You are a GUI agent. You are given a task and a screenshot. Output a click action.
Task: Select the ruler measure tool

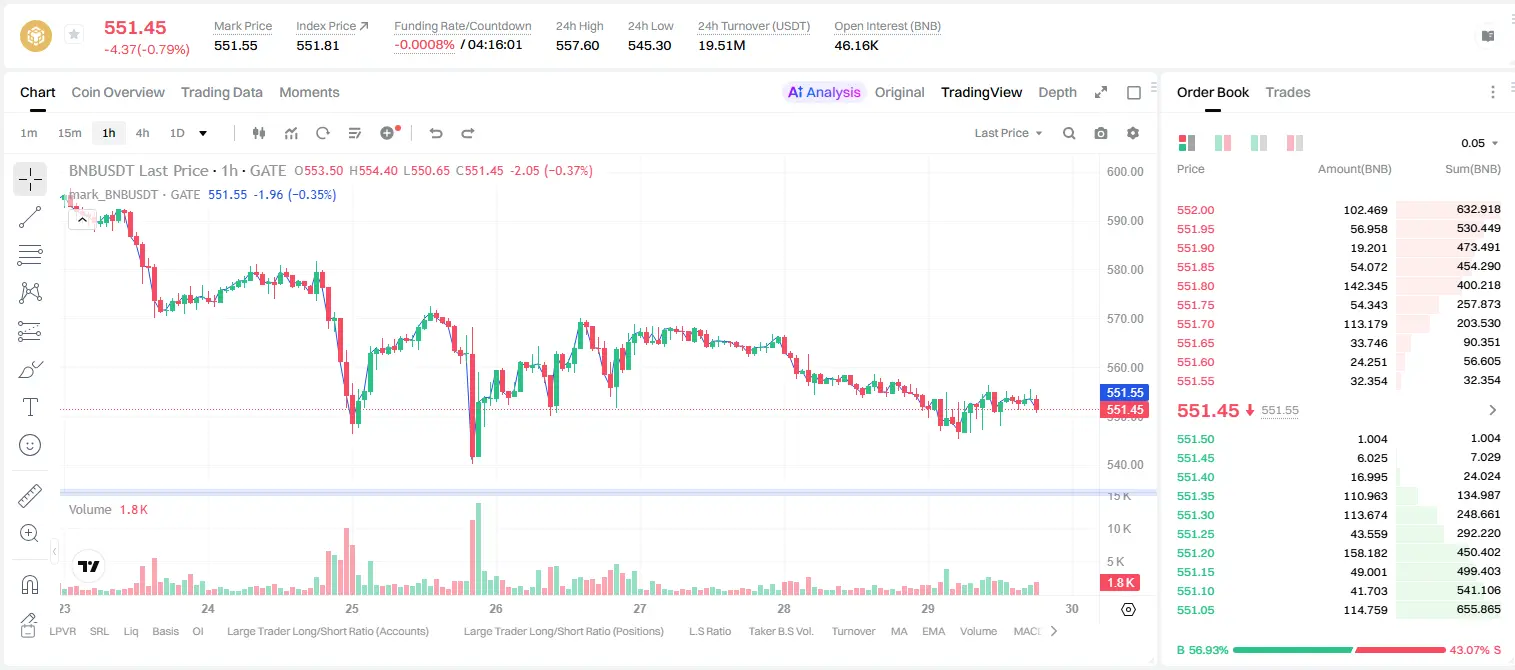click(30, 496)
